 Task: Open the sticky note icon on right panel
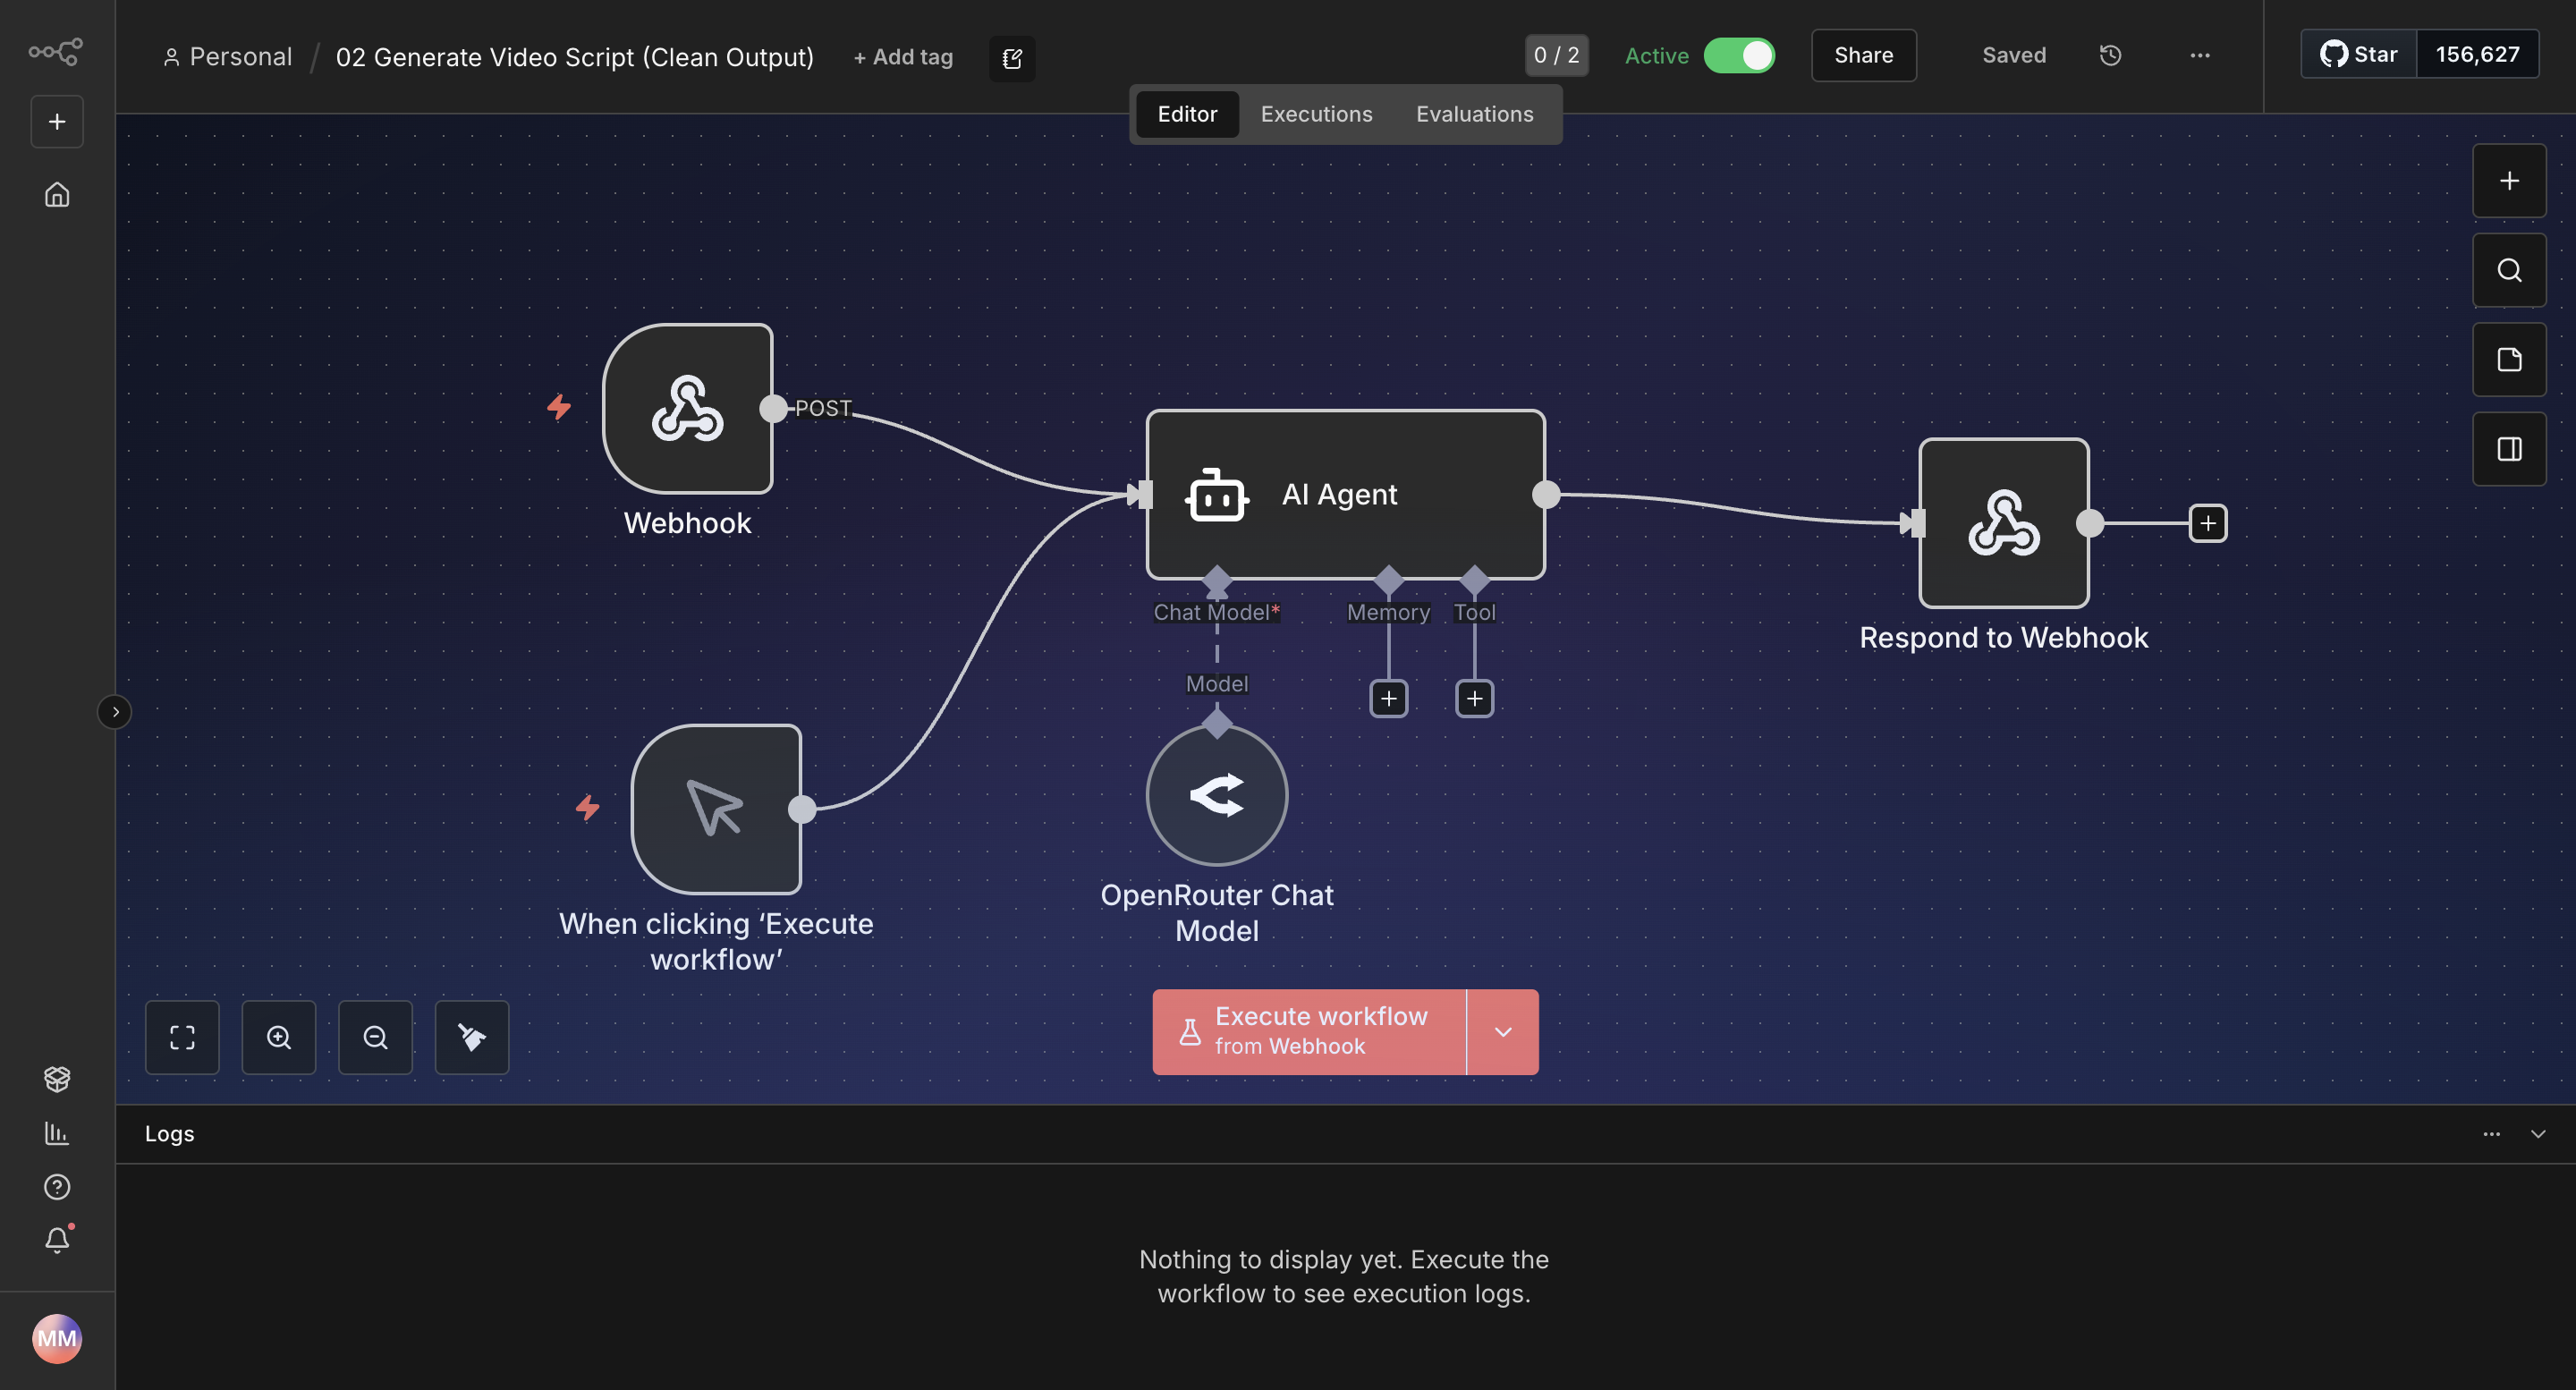2509,359
